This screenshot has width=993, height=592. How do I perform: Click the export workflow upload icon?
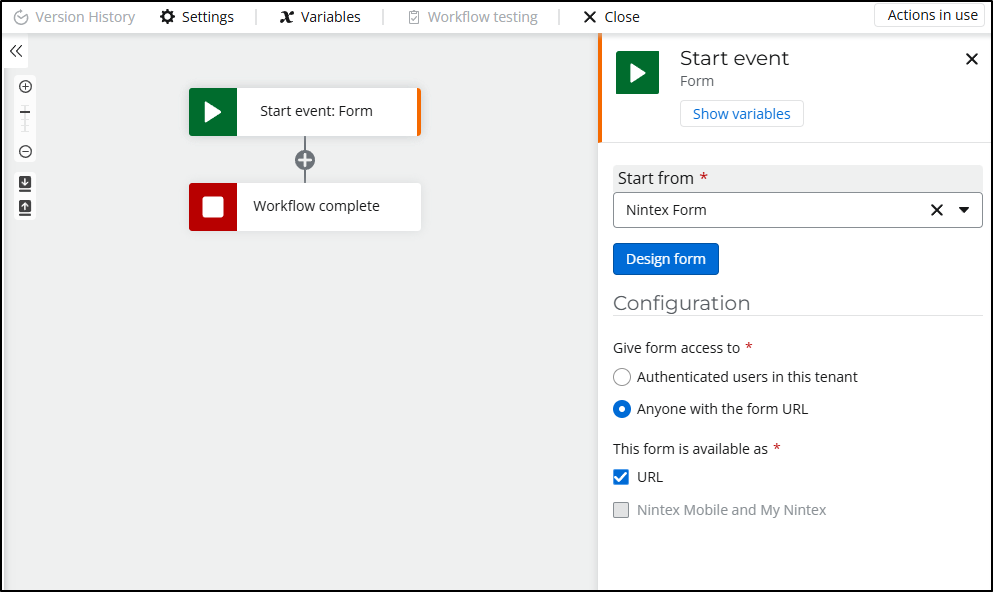click(25, 208)
